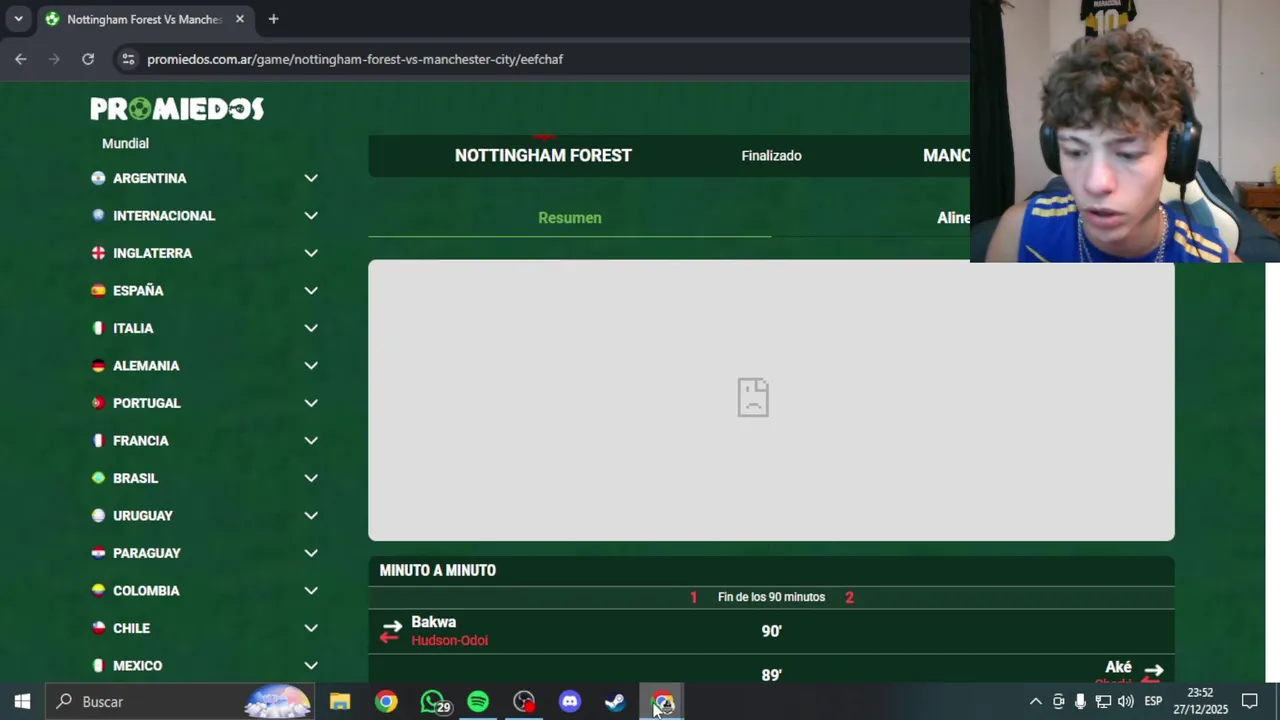This screenshot has width=1280, height=720.
Task: Open the INGLATERRA league label
Action: (153, 253)
